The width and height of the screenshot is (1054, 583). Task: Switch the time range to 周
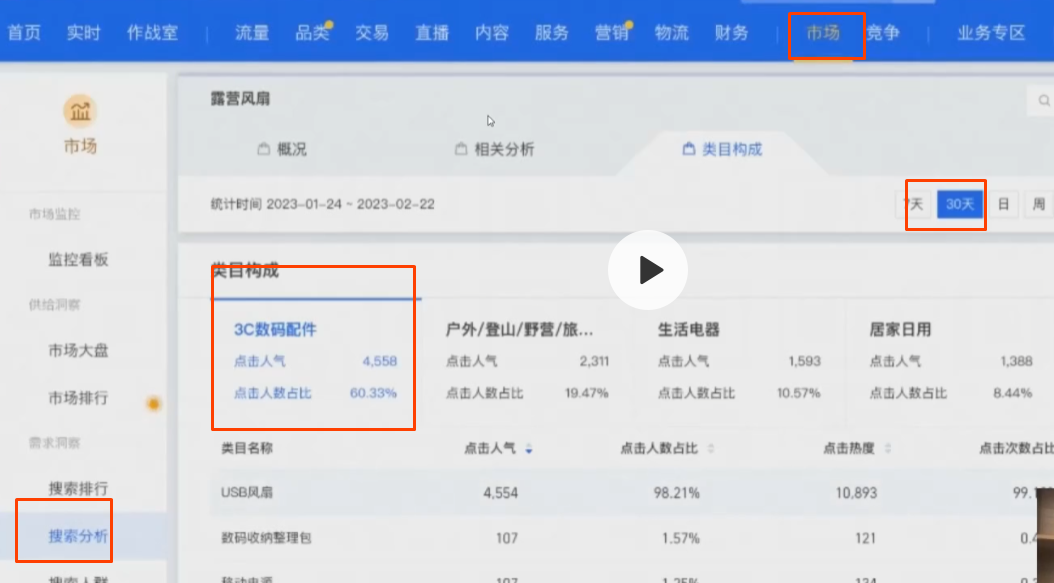[x=1038, y=204]
